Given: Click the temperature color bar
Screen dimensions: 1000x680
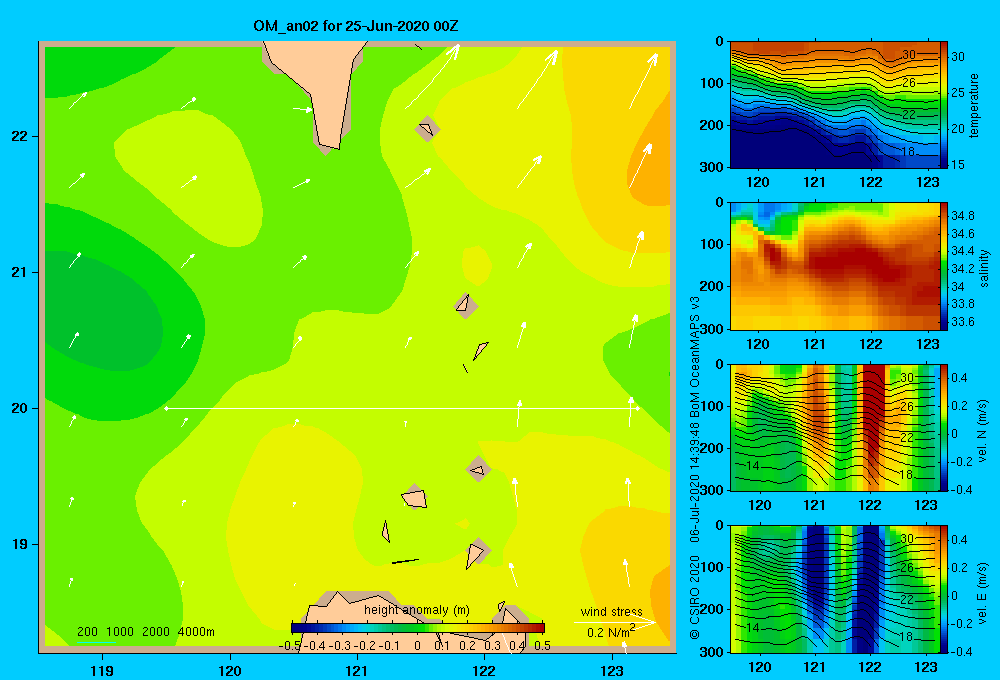Looking at the screenshot, I should pos(944,105).
